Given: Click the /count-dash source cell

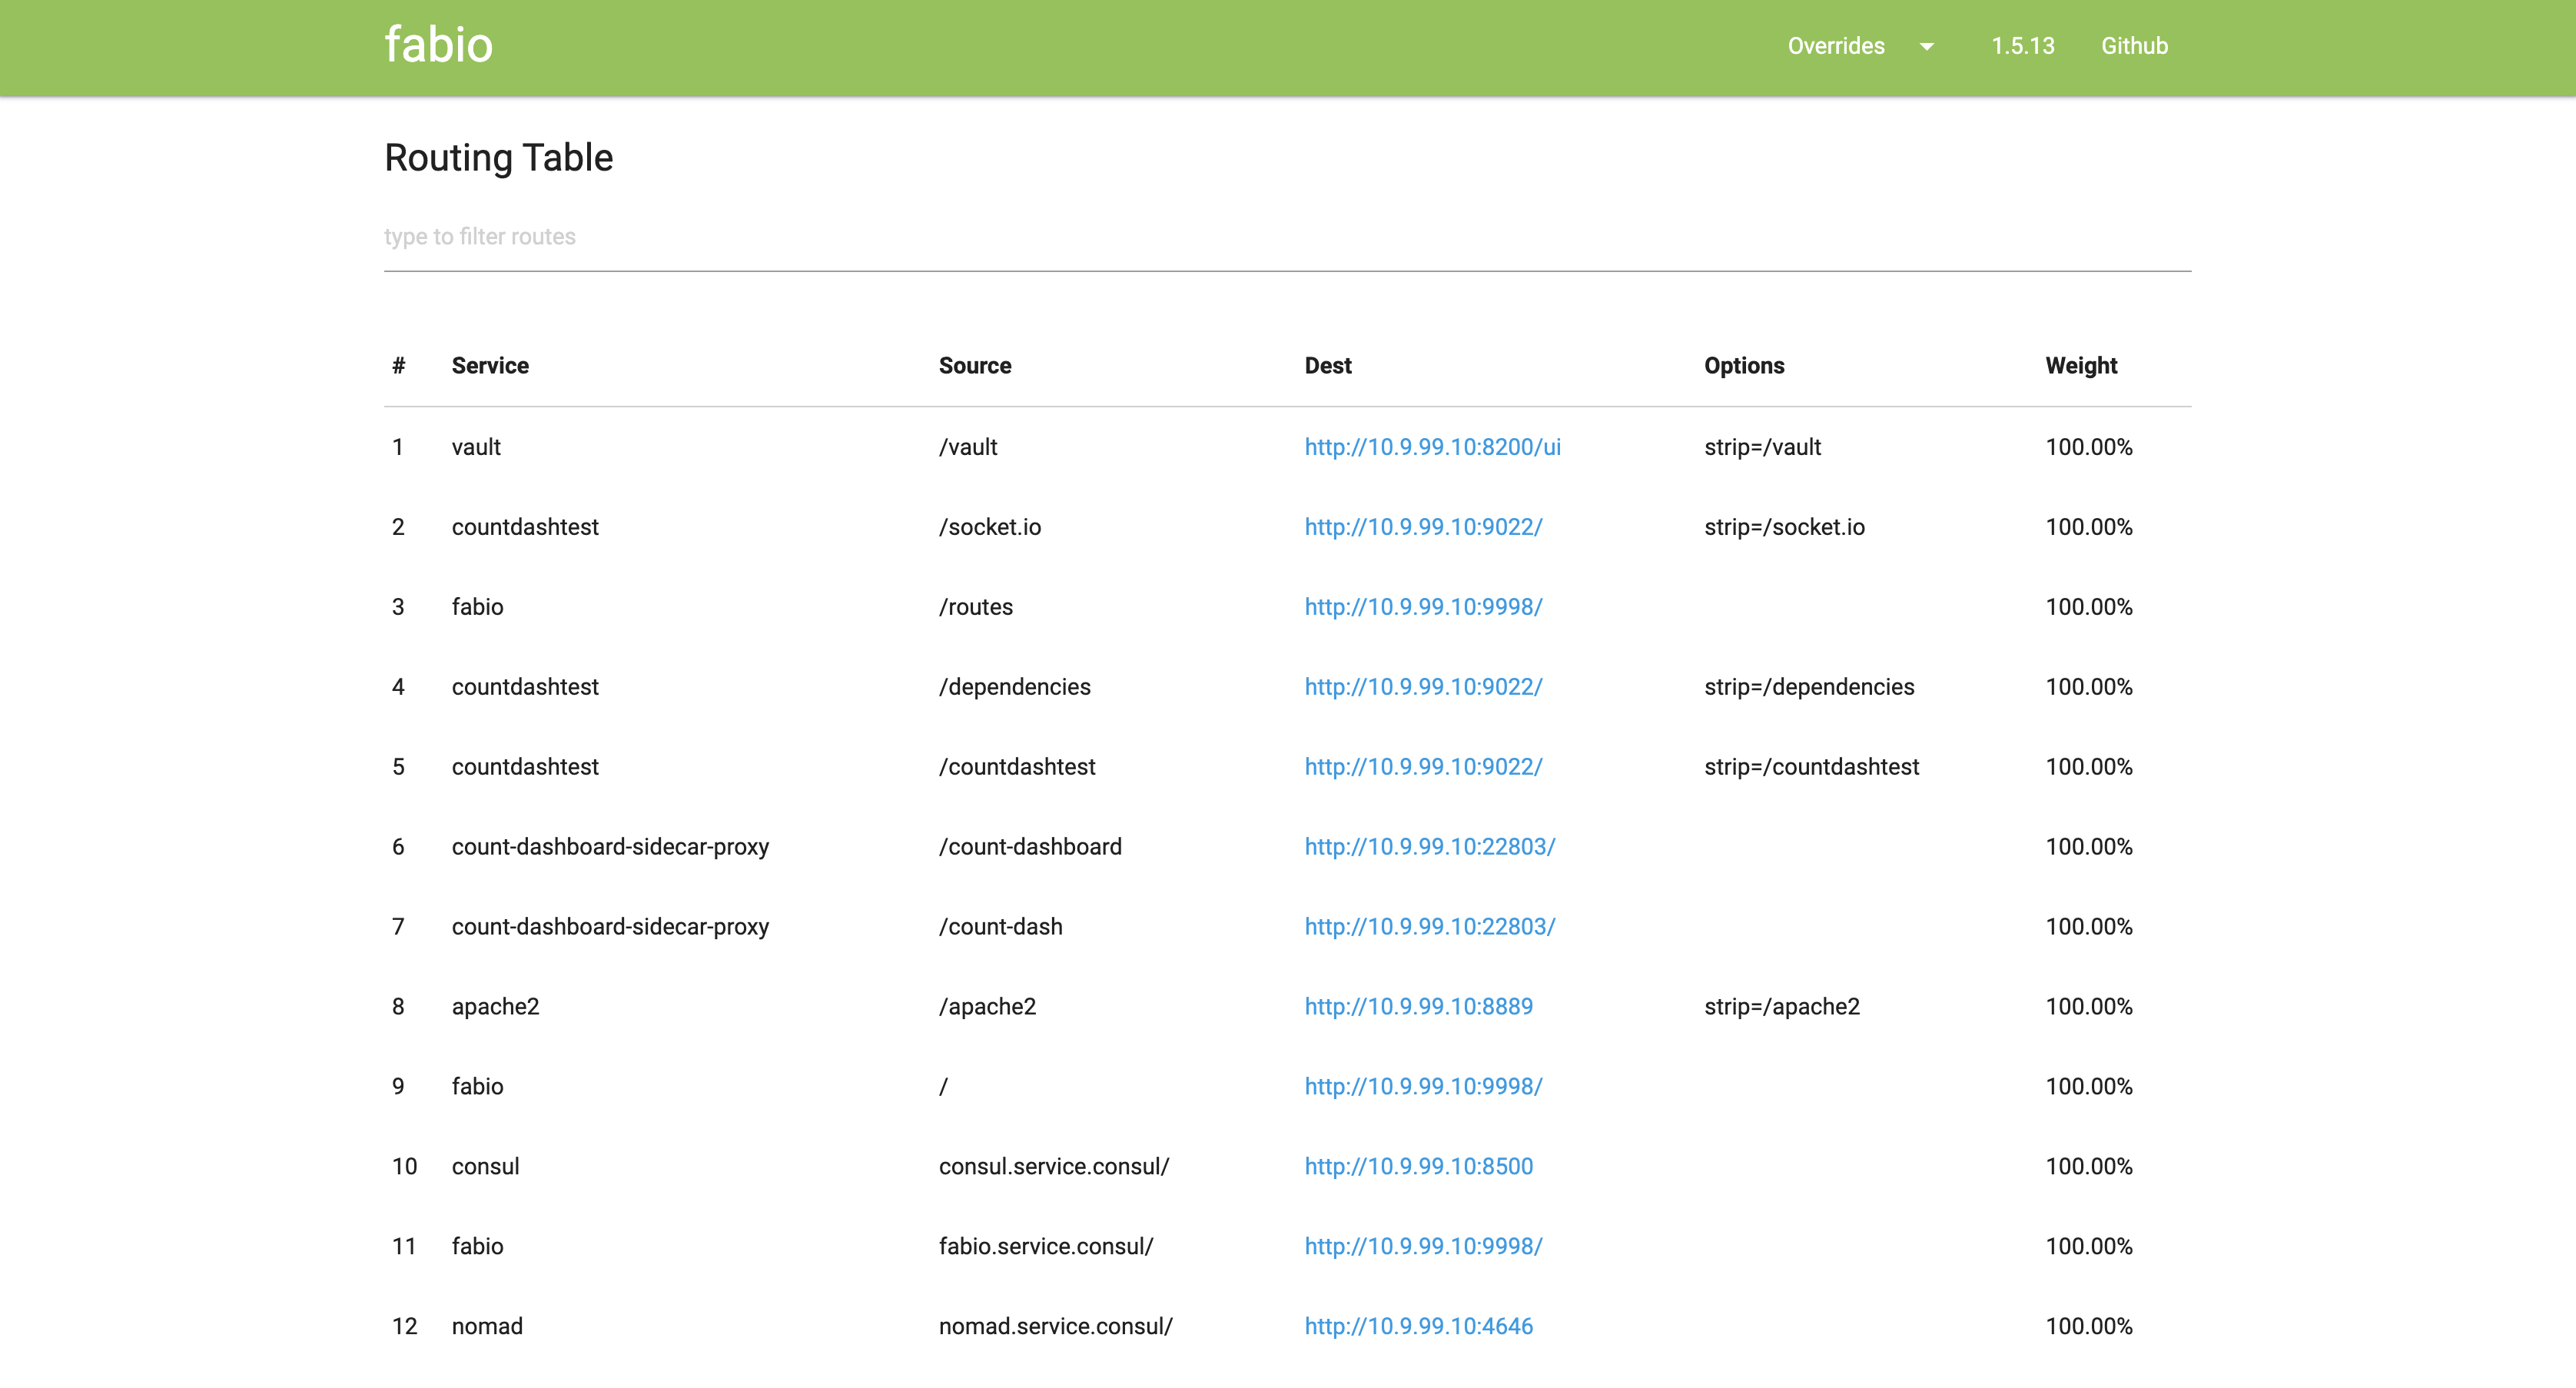Looking at the screenshot, I should click(1000, 927).
